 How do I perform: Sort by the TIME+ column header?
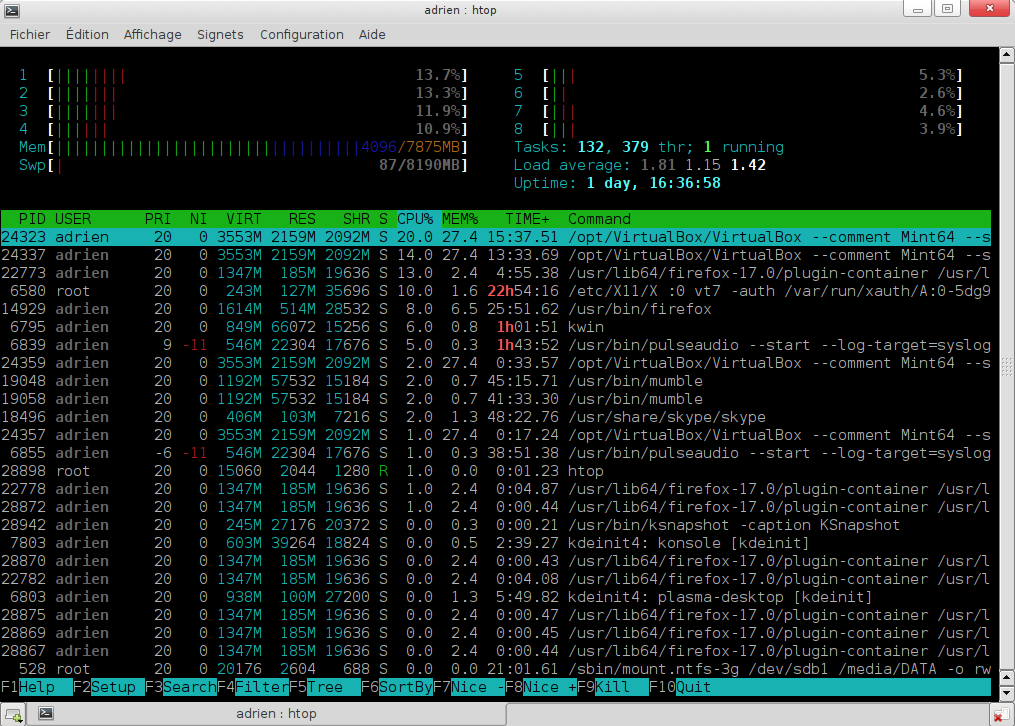(528, 219)
